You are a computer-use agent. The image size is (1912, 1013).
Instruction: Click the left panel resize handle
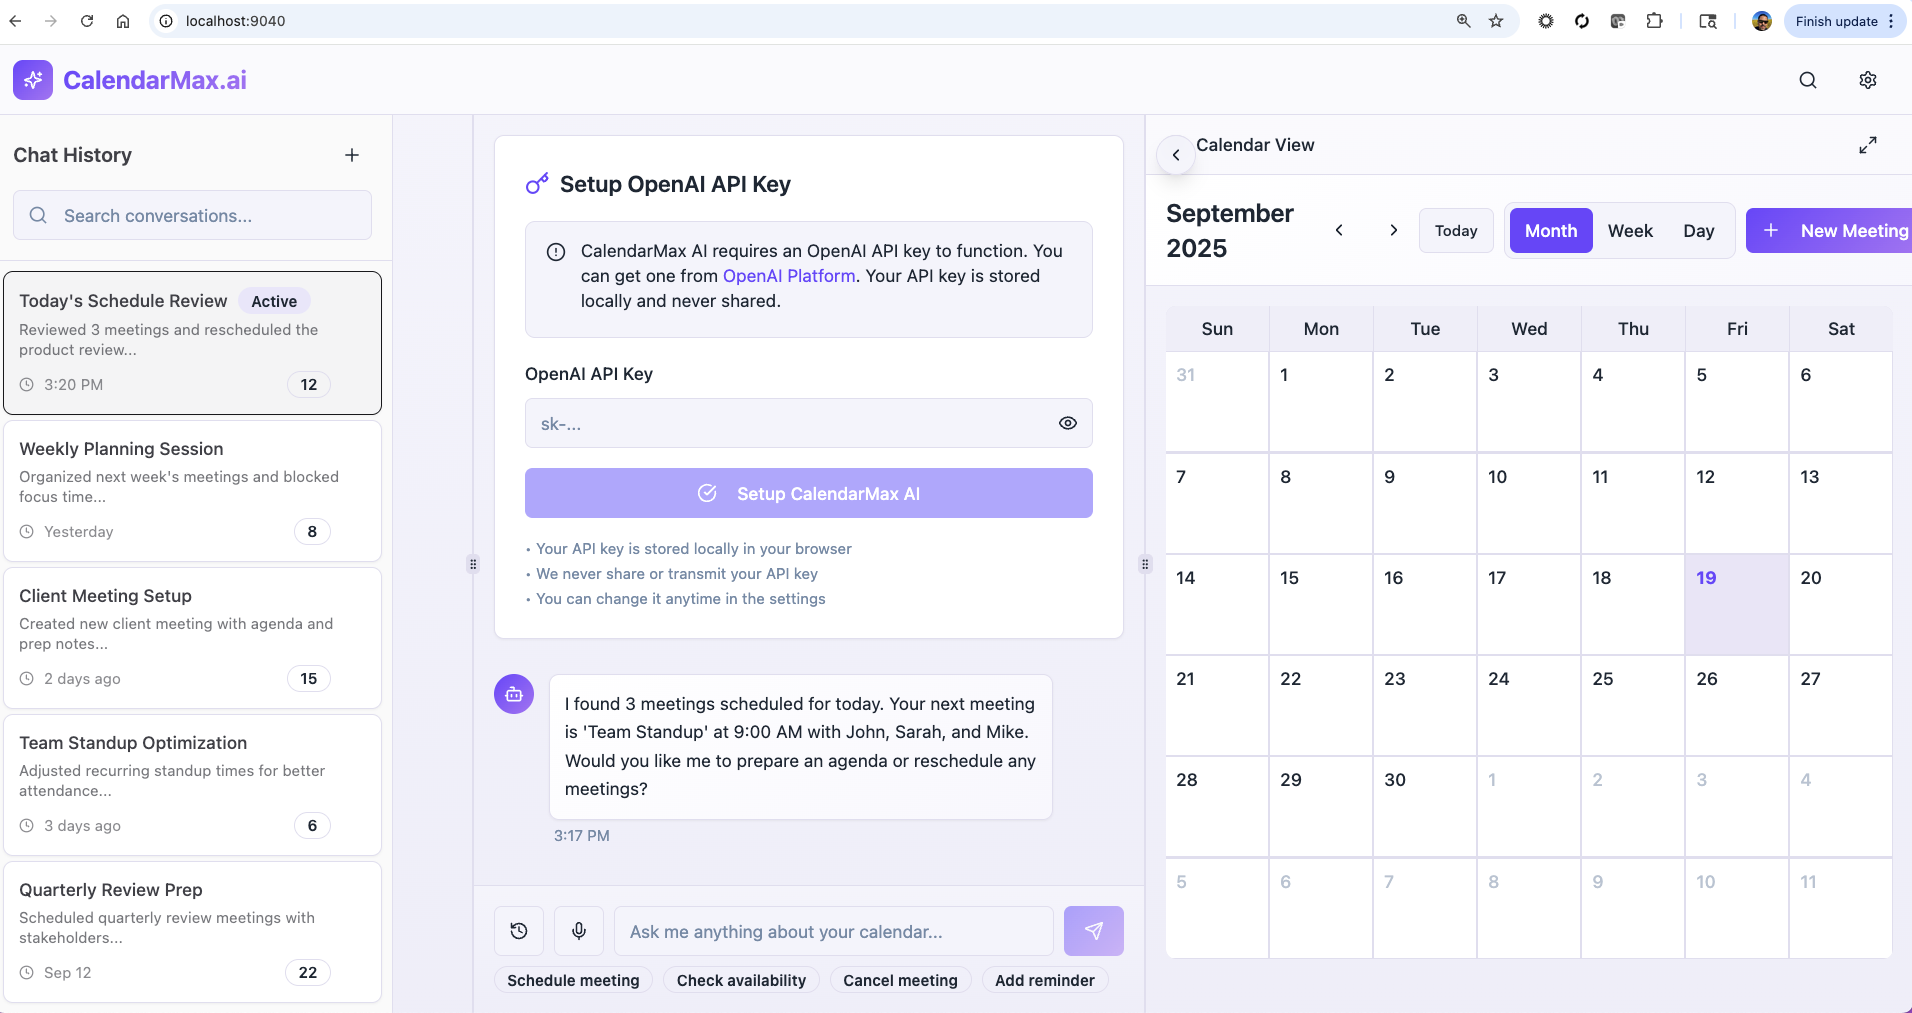473,564
